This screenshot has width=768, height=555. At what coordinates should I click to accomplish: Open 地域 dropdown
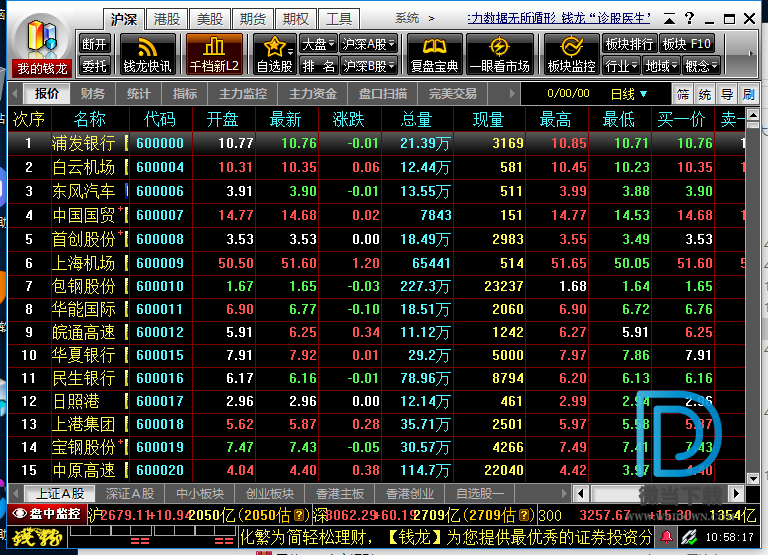click(x=661, y=66)
